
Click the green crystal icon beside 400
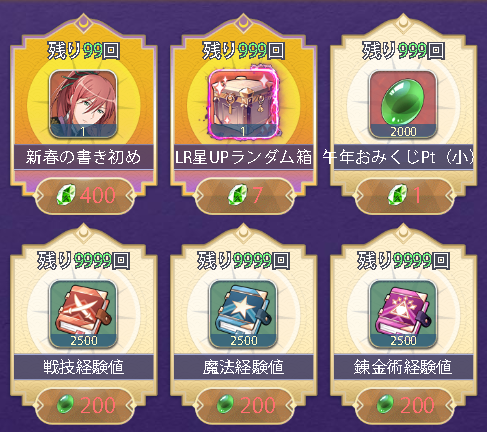(x=66, y=195)
